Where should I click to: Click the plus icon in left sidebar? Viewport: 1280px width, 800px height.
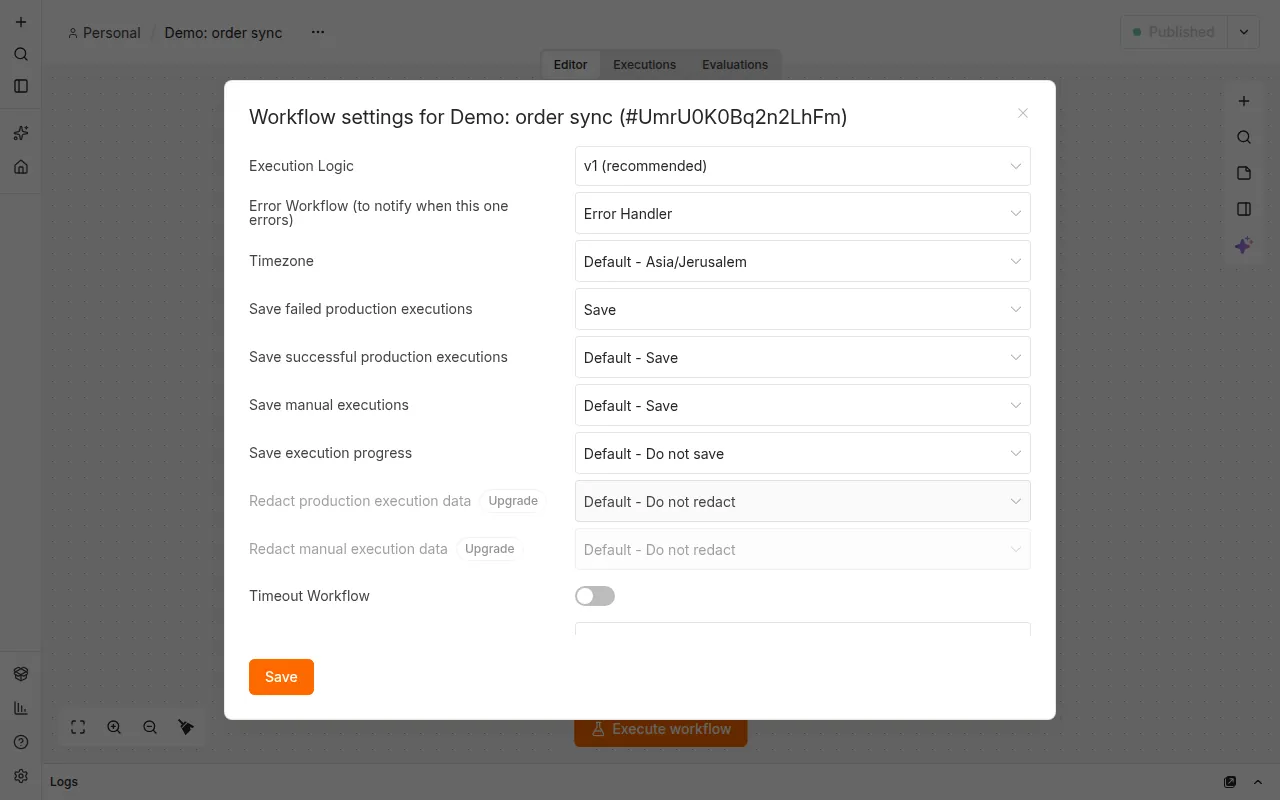coord(21,22)
